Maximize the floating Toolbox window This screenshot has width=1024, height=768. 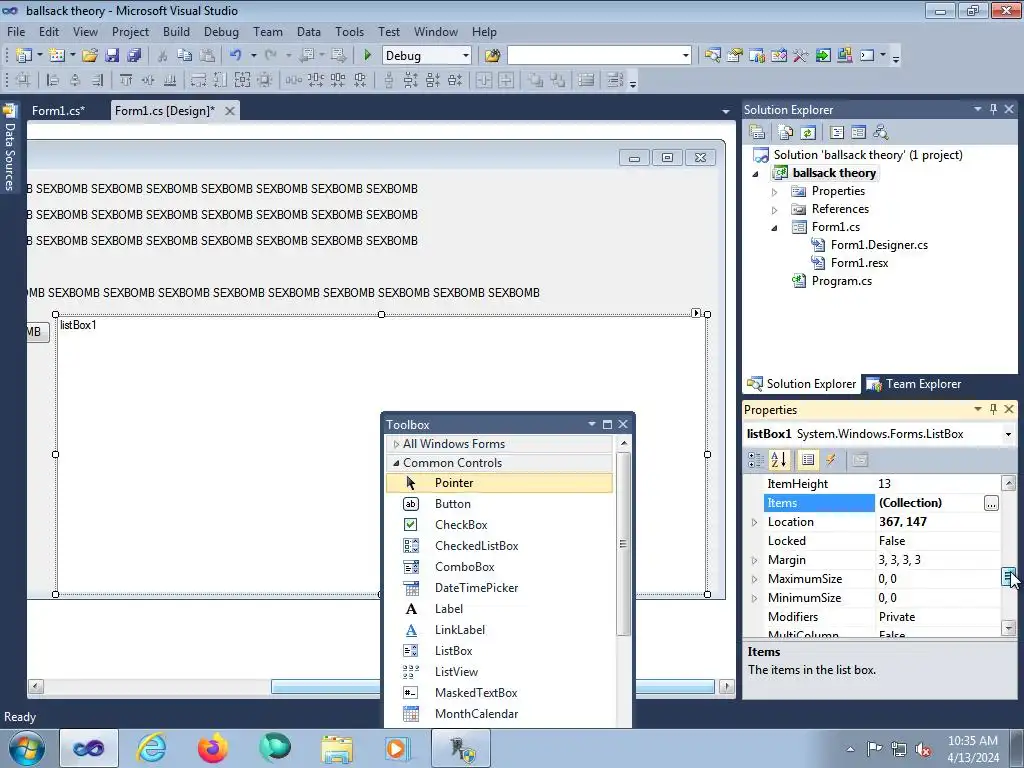tap(607, 424)
